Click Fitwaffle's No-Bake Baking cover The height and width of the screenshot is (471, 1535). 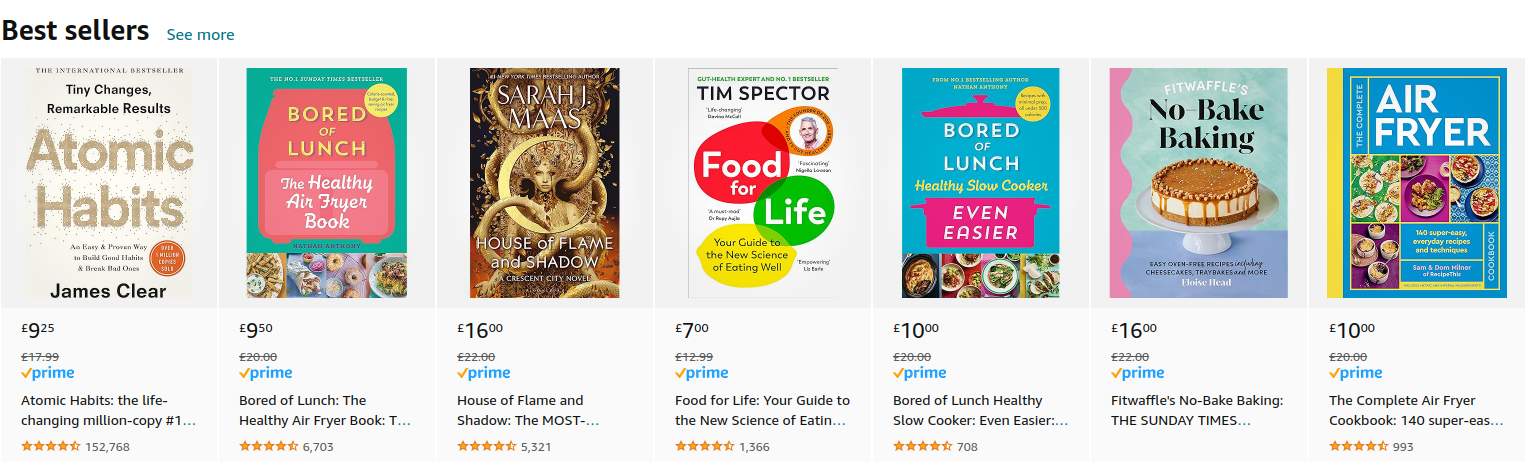[x=1198, y=182]
